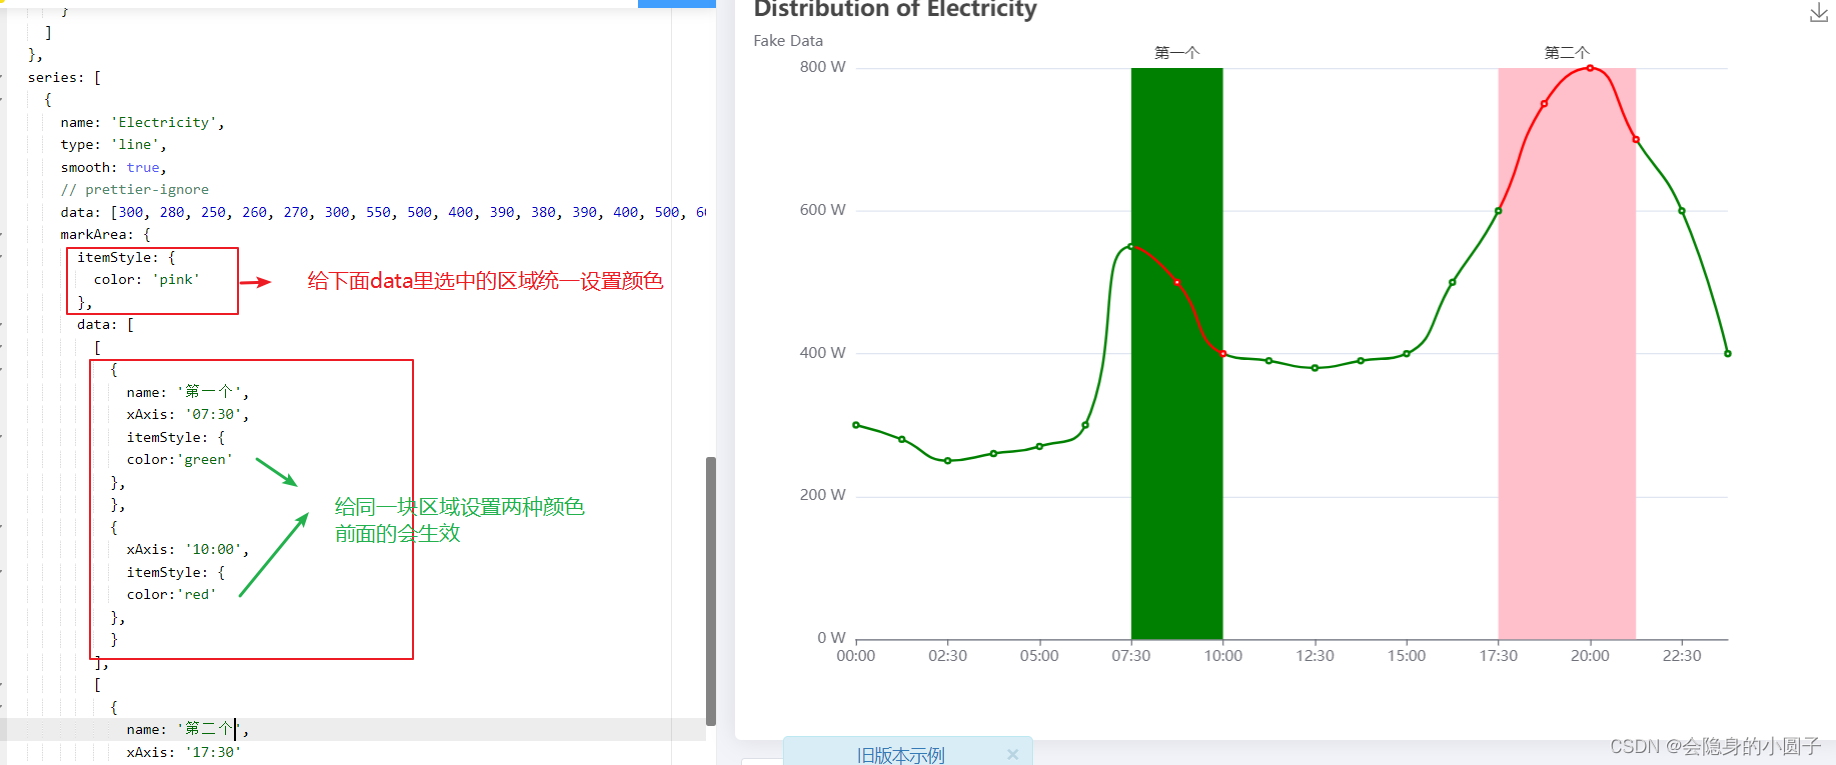The height and width of the screenshot is (765, 1836).
Task: Place cursor on "xAxis: '10:00'," line
Action: tap(188, 550)
